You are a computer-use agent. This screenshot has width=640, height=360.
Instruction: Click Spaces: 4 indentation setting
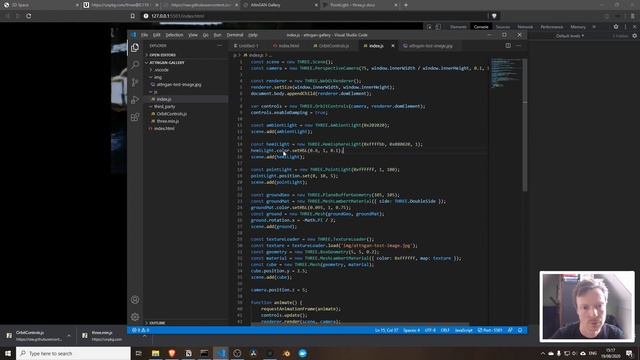[x=411, y=330]
